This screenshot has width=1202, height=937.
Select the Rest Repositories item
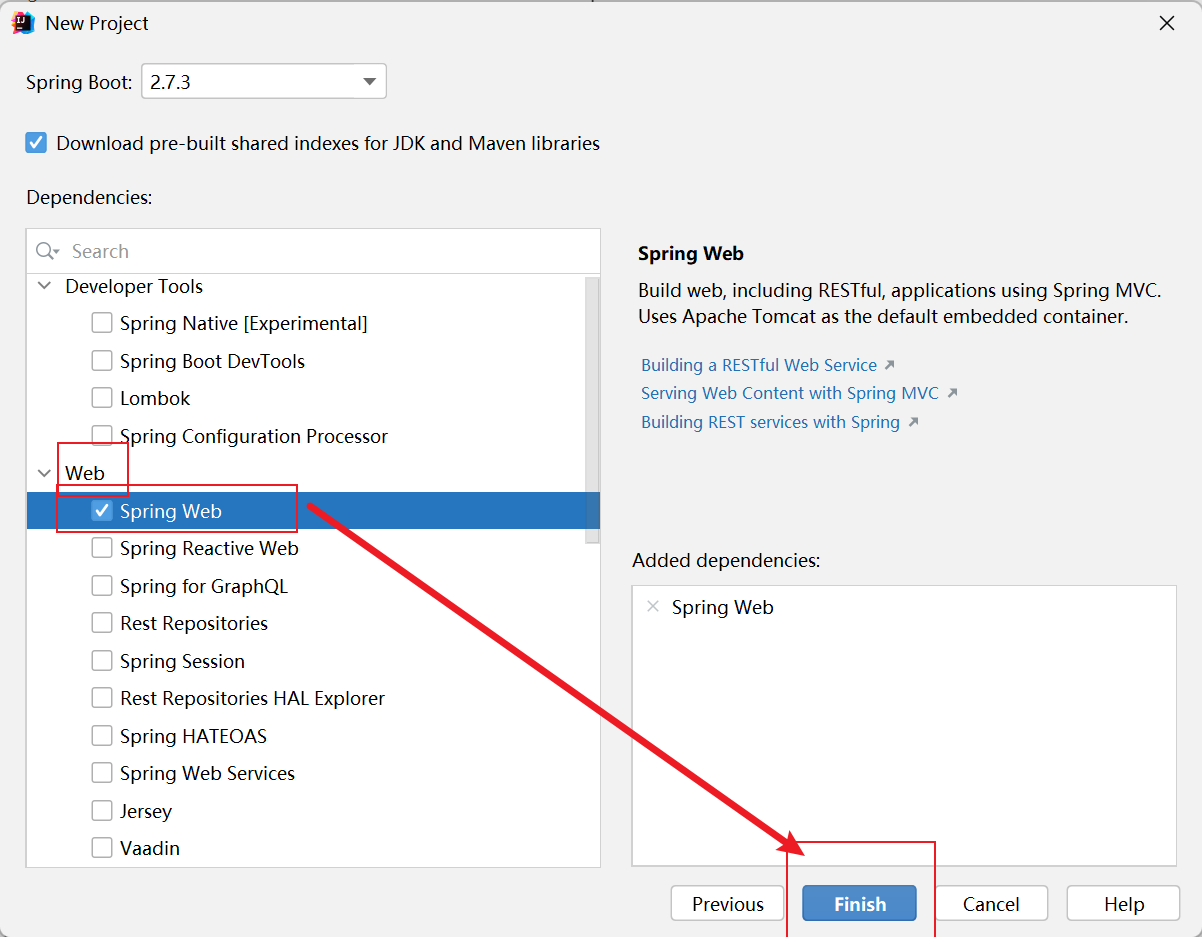[x=193, y=623]
